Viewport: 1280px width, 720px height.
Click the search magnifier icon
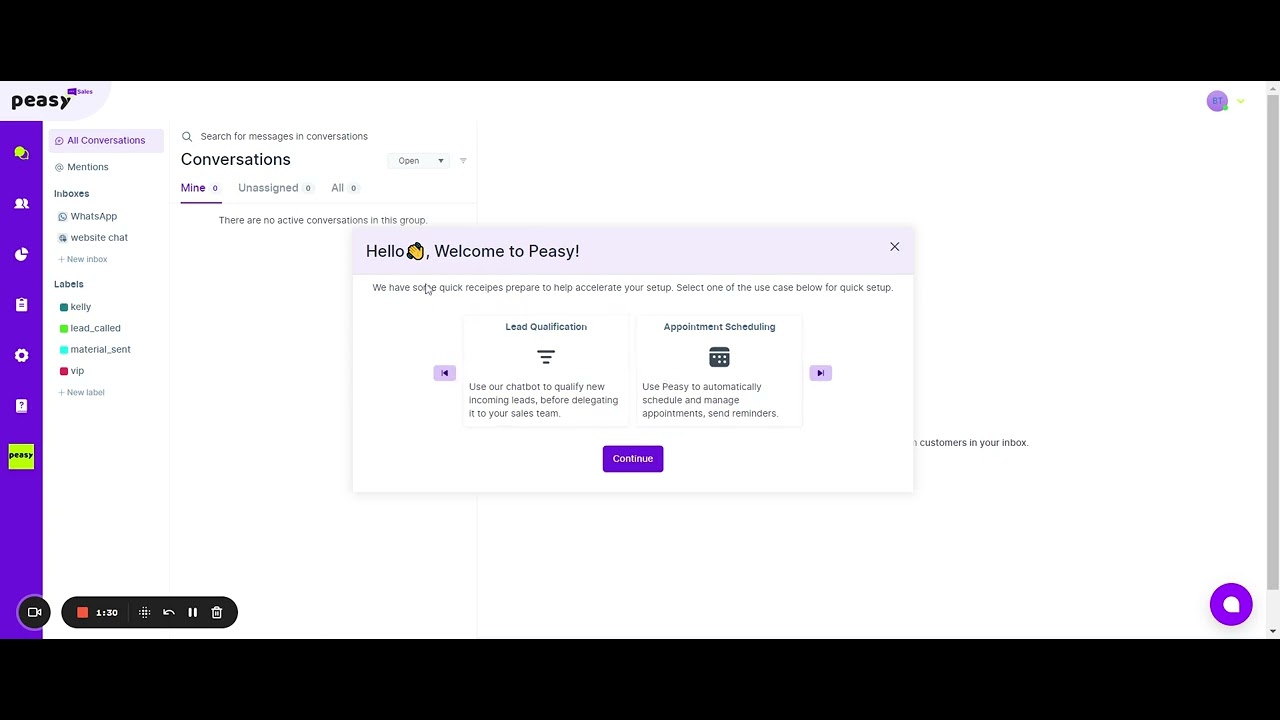click(x=187, y=136)
